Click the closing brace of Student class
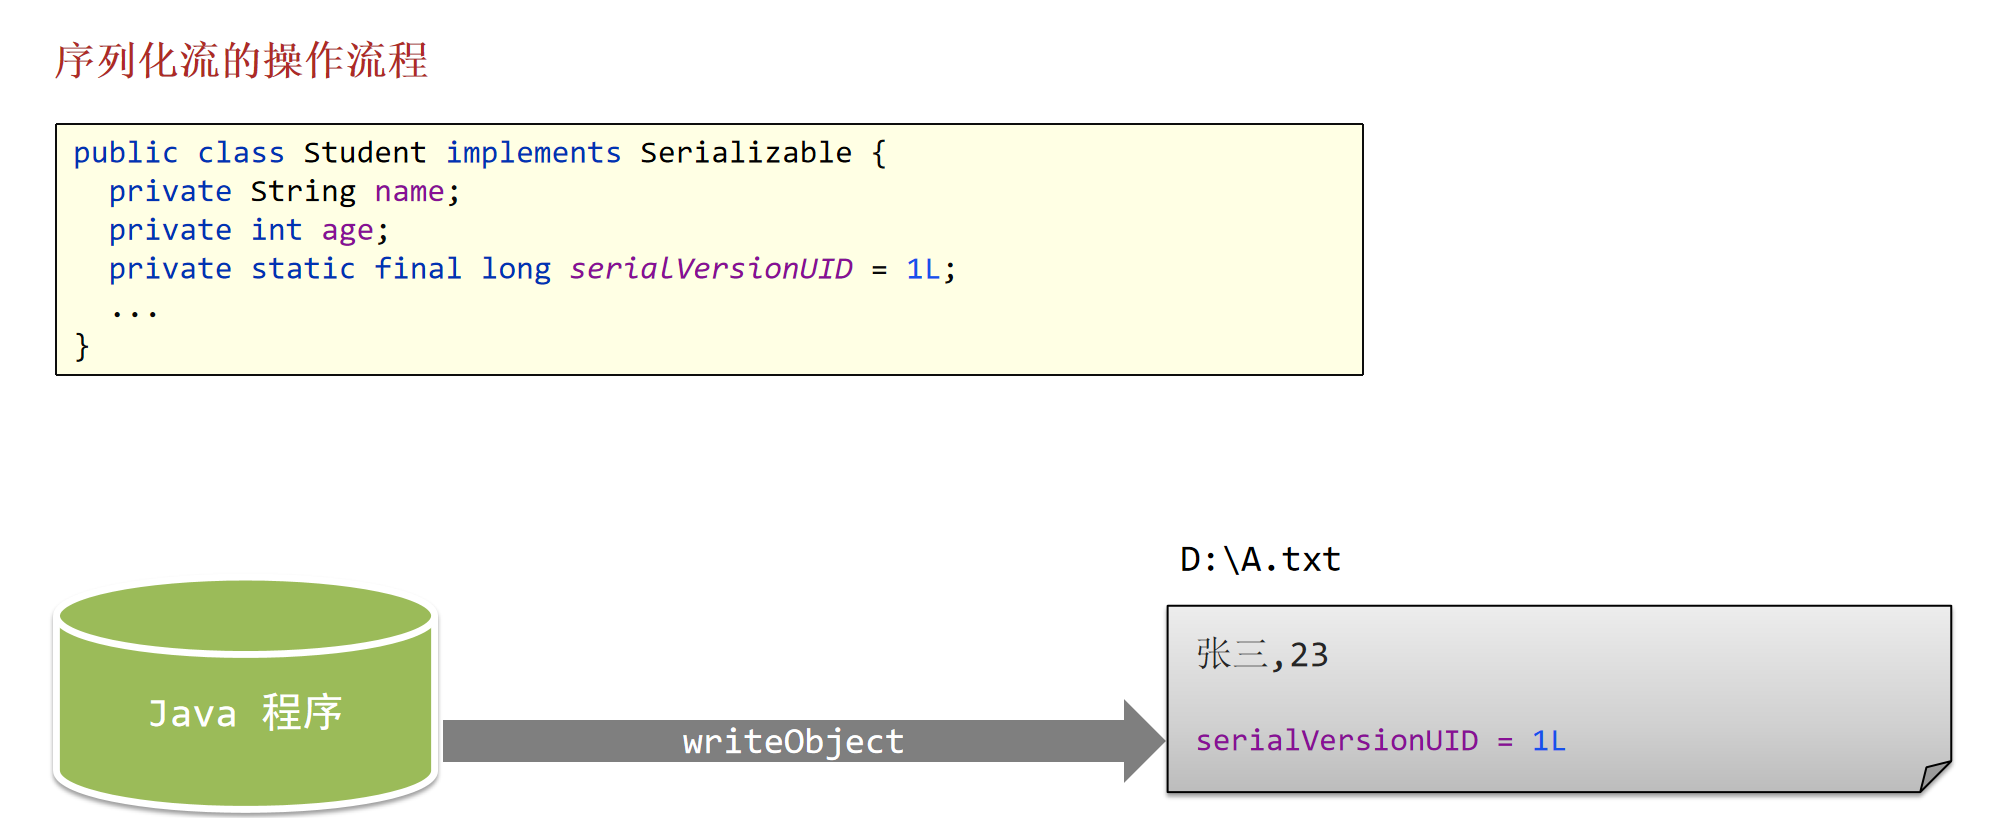Image resolution: width=1993 pixels, height=818 pixels. pyautogui.click(x=82, y=346)
